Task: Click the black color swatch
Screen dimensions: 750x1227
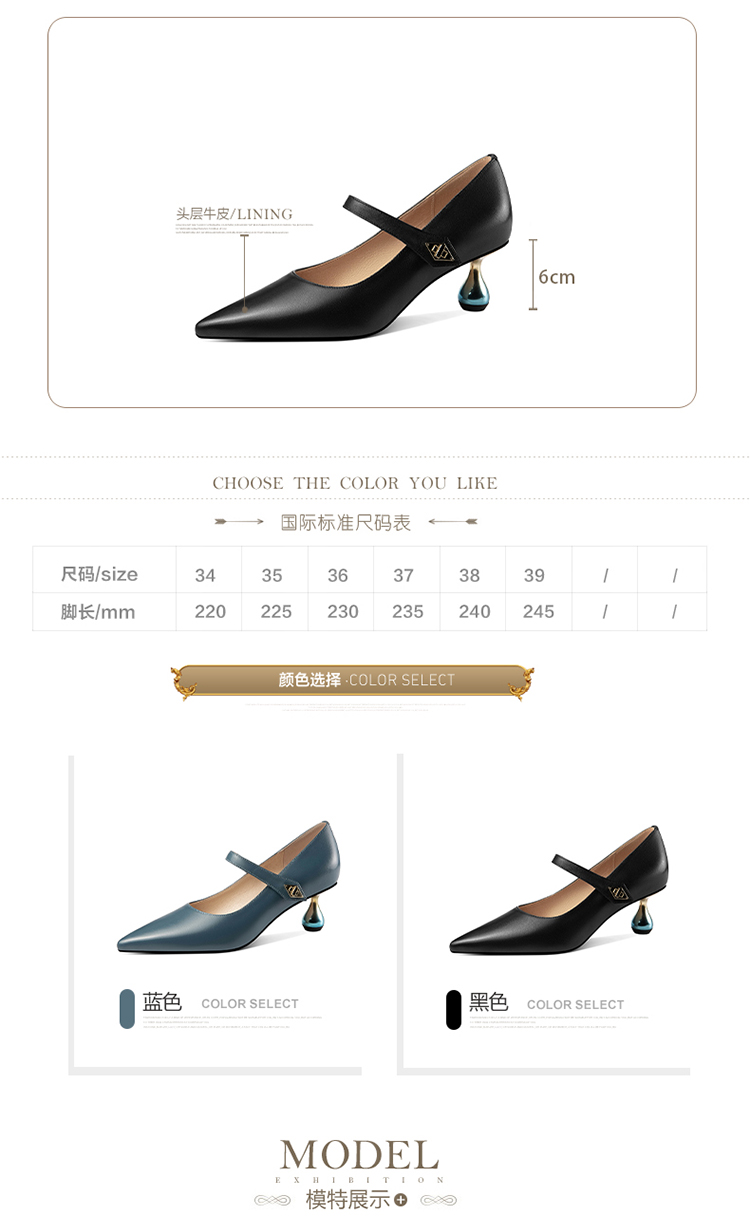Action: pyautogui.click(x=454, y=1009)
